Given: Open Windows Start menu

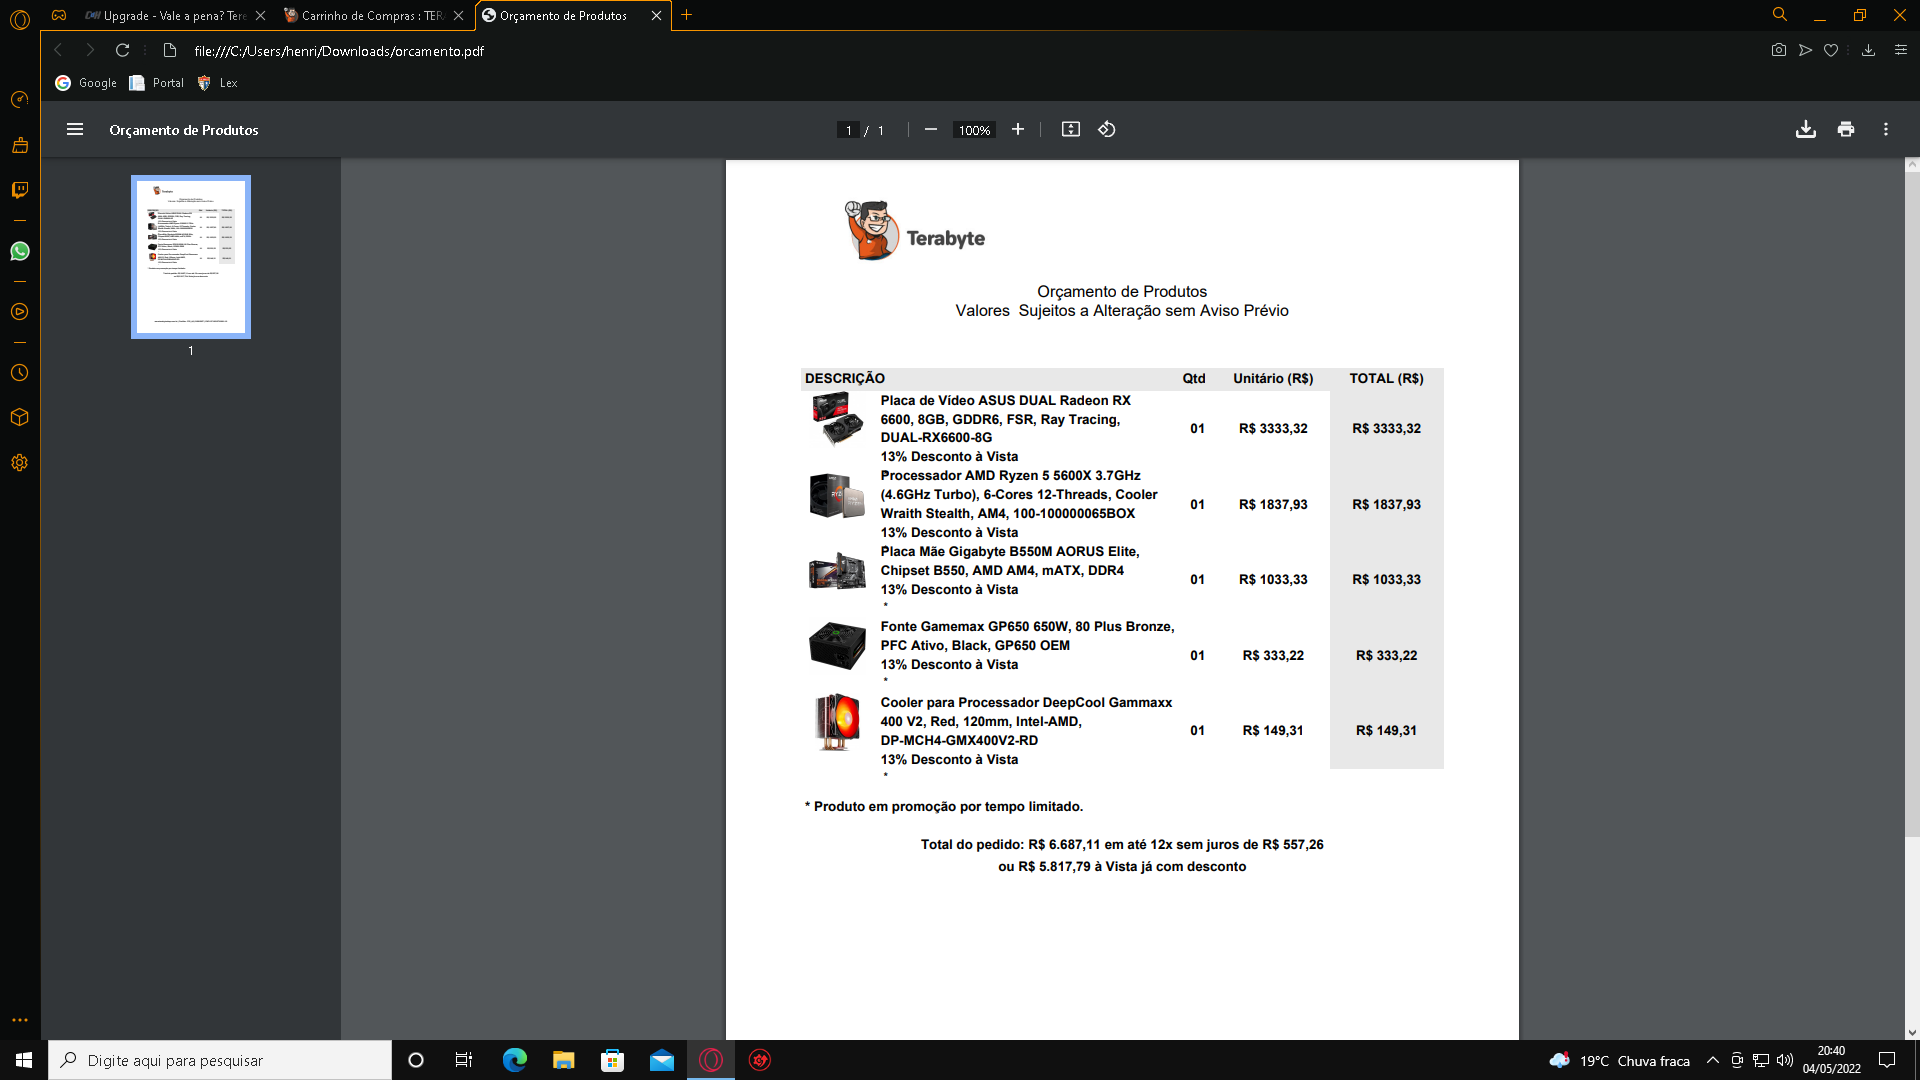Looking at the screenshot, I should (x=24, y=1060).
